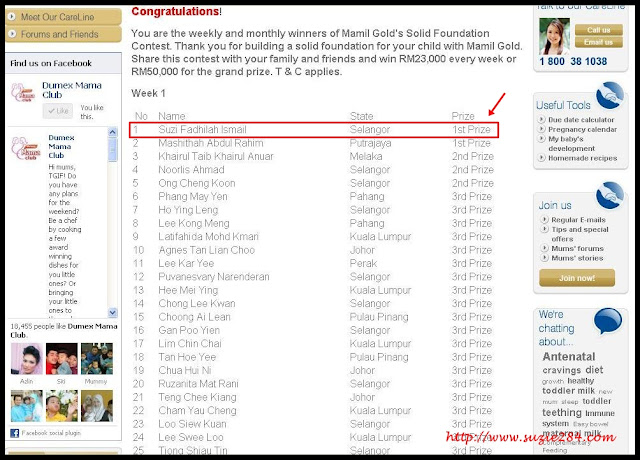The width and height of the screenshot is (640, 460).
Task: Open the teething tag
Action: click(562, 413)
